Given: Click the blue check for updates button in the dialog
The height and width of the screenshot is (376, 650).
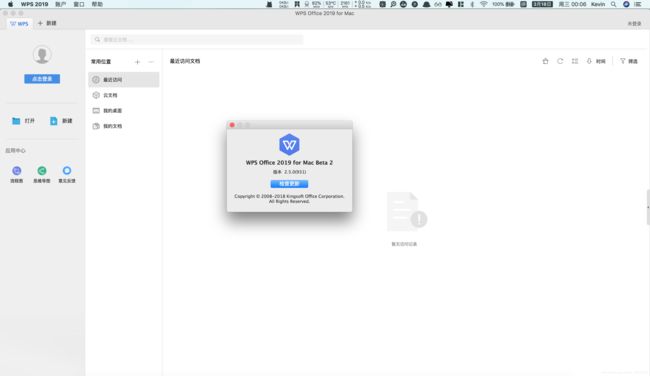Looking at the screenshot, I should [x=289, y=184].
